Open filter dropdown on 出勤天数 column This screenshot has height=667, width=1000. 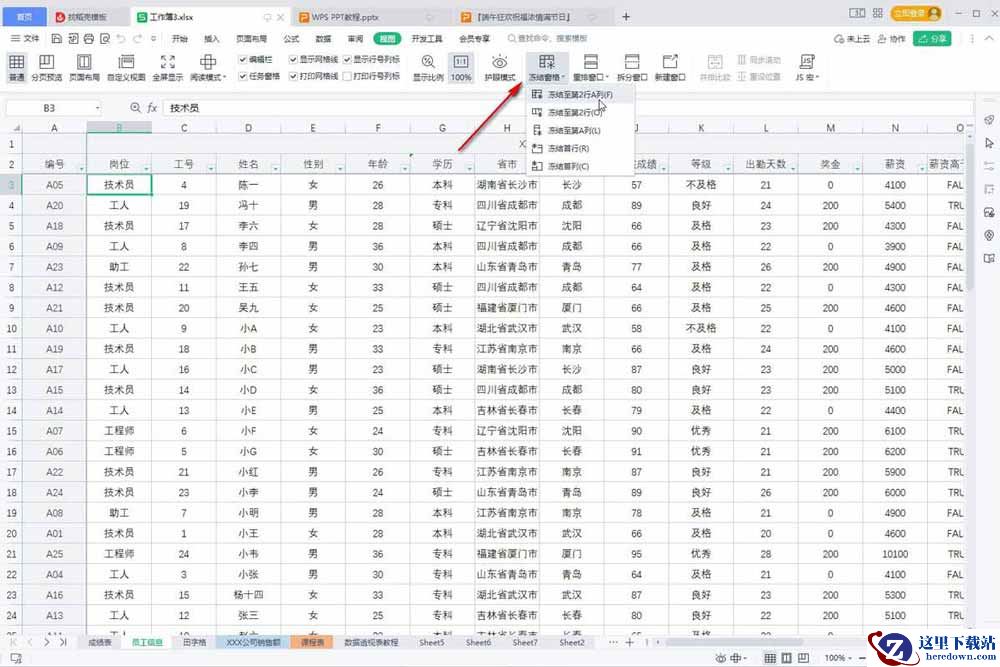click(793, 168)
